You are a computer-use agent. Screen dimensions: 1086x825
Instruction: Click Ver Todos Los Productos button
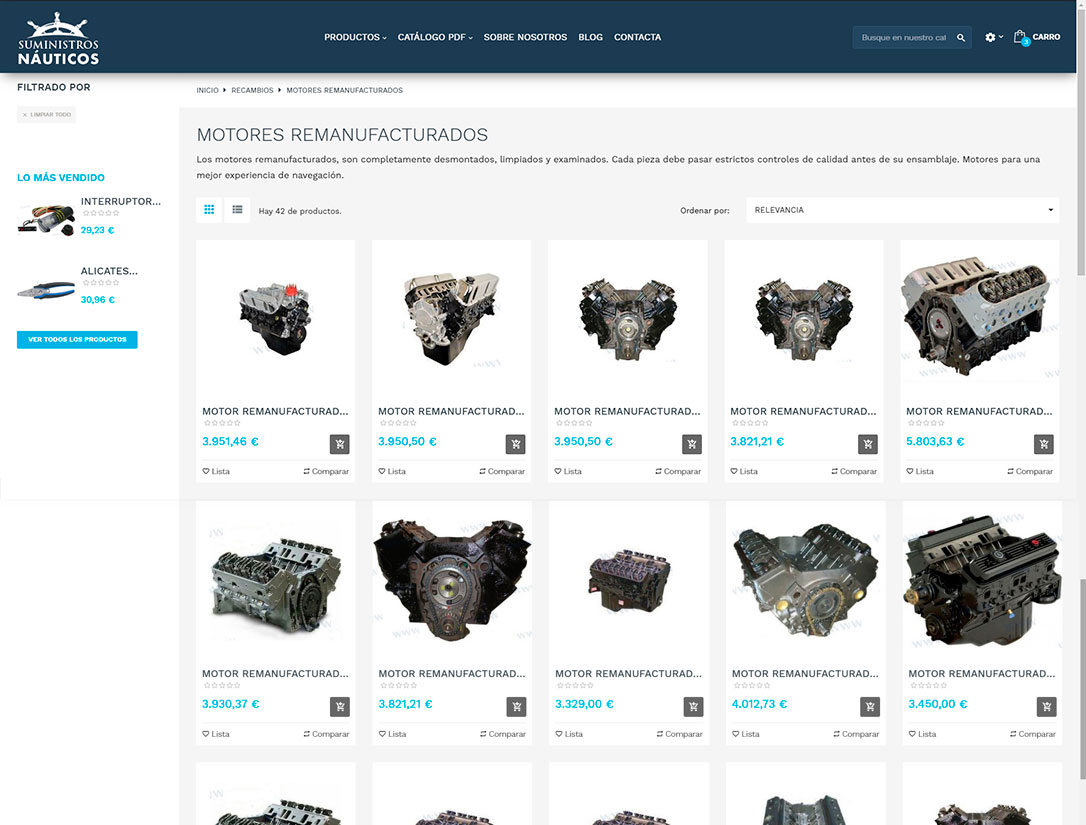[x=77, y=340]
